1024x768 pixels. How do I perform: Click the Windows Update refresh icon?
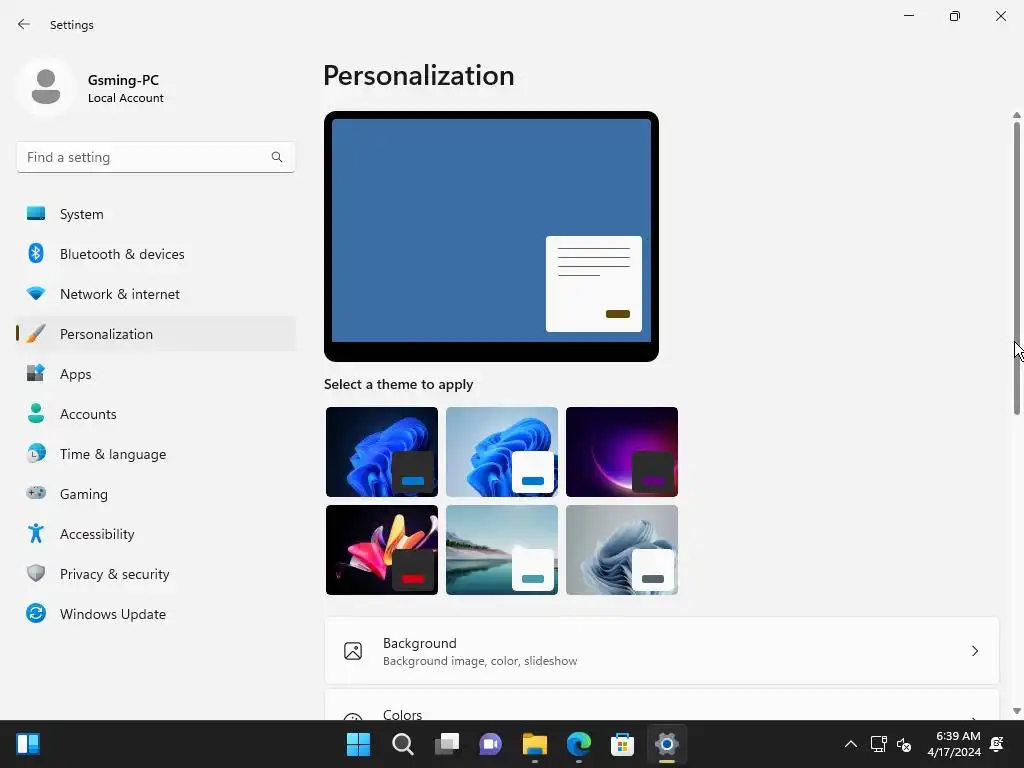(x=36, y=613)
